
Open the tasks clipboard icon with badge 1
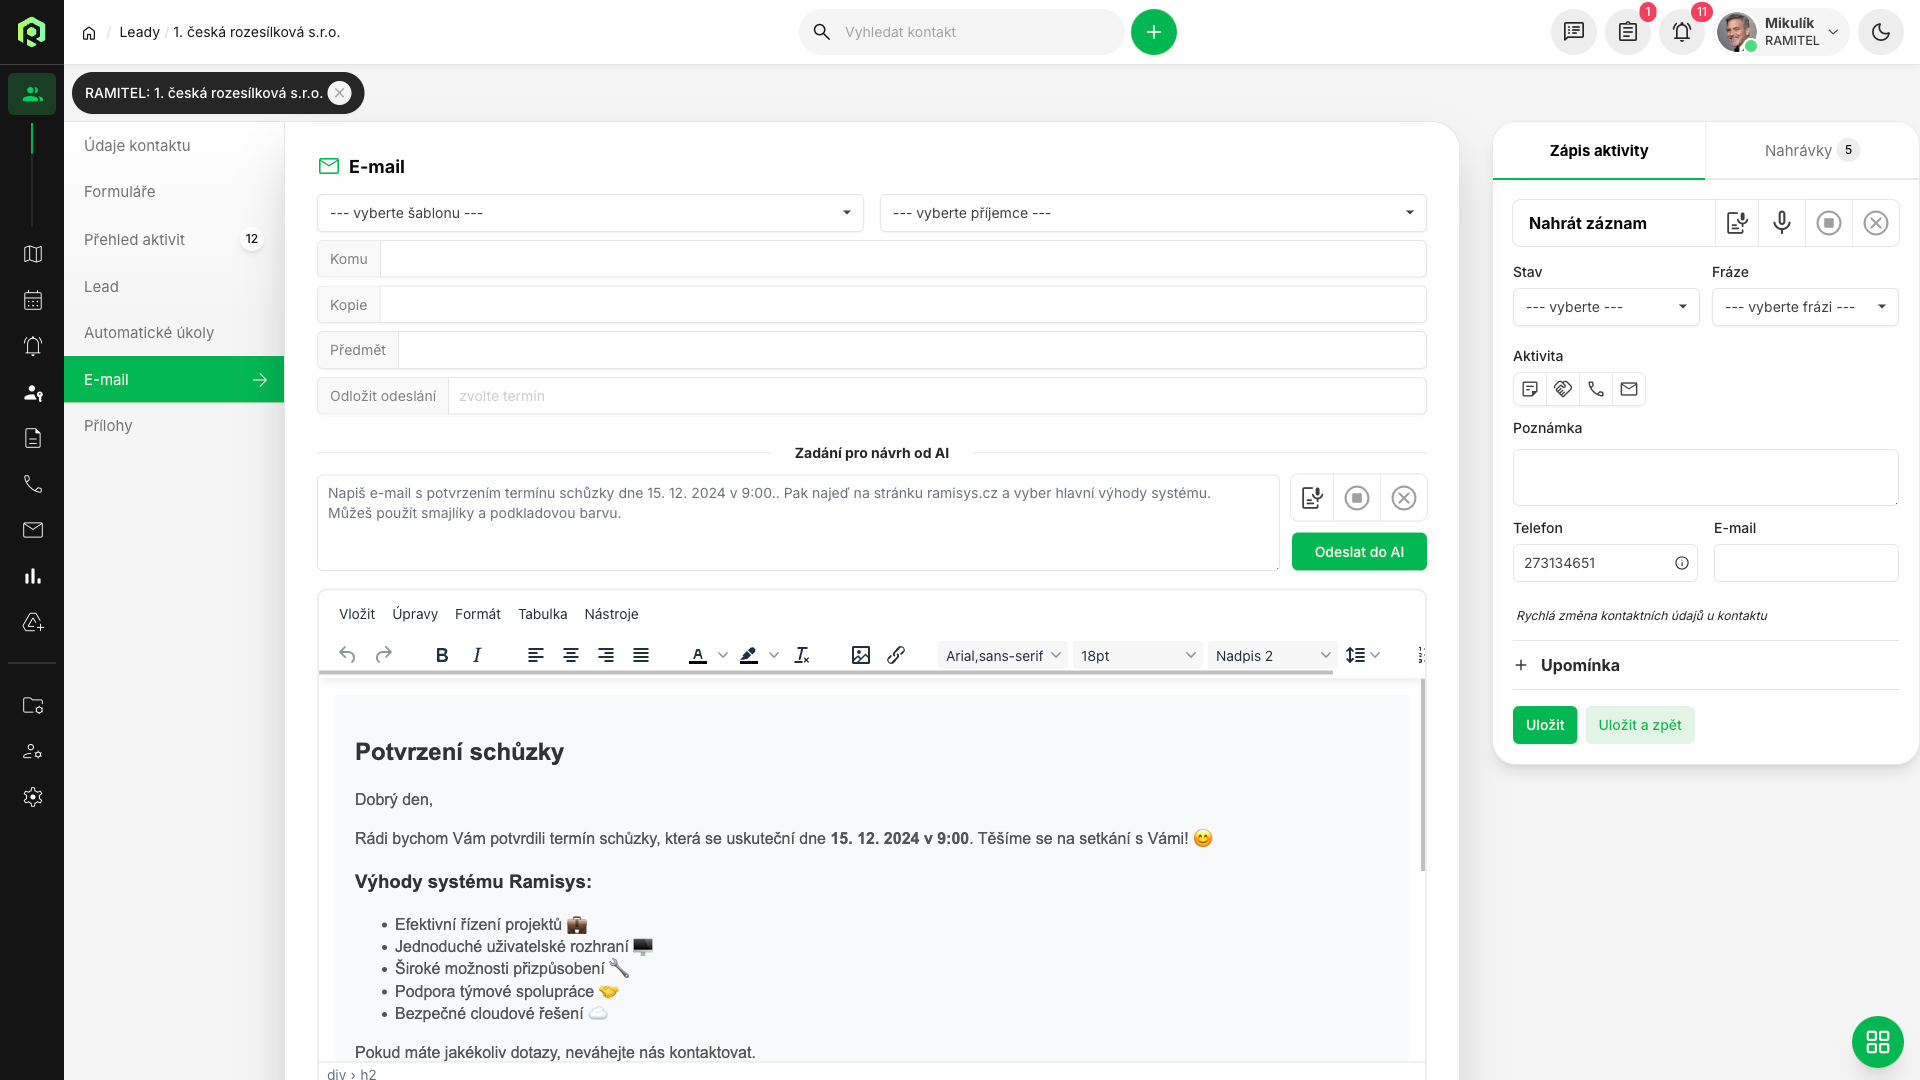1627,32
